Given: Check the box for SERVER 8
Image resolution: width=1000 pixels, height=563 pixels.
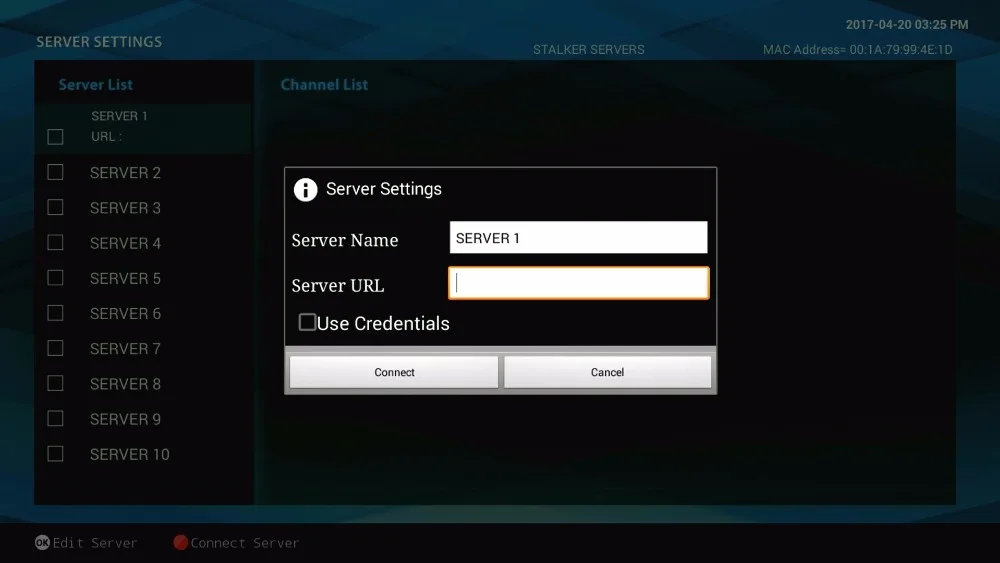Looking at the screenshot, I should [x=55, y=383].
